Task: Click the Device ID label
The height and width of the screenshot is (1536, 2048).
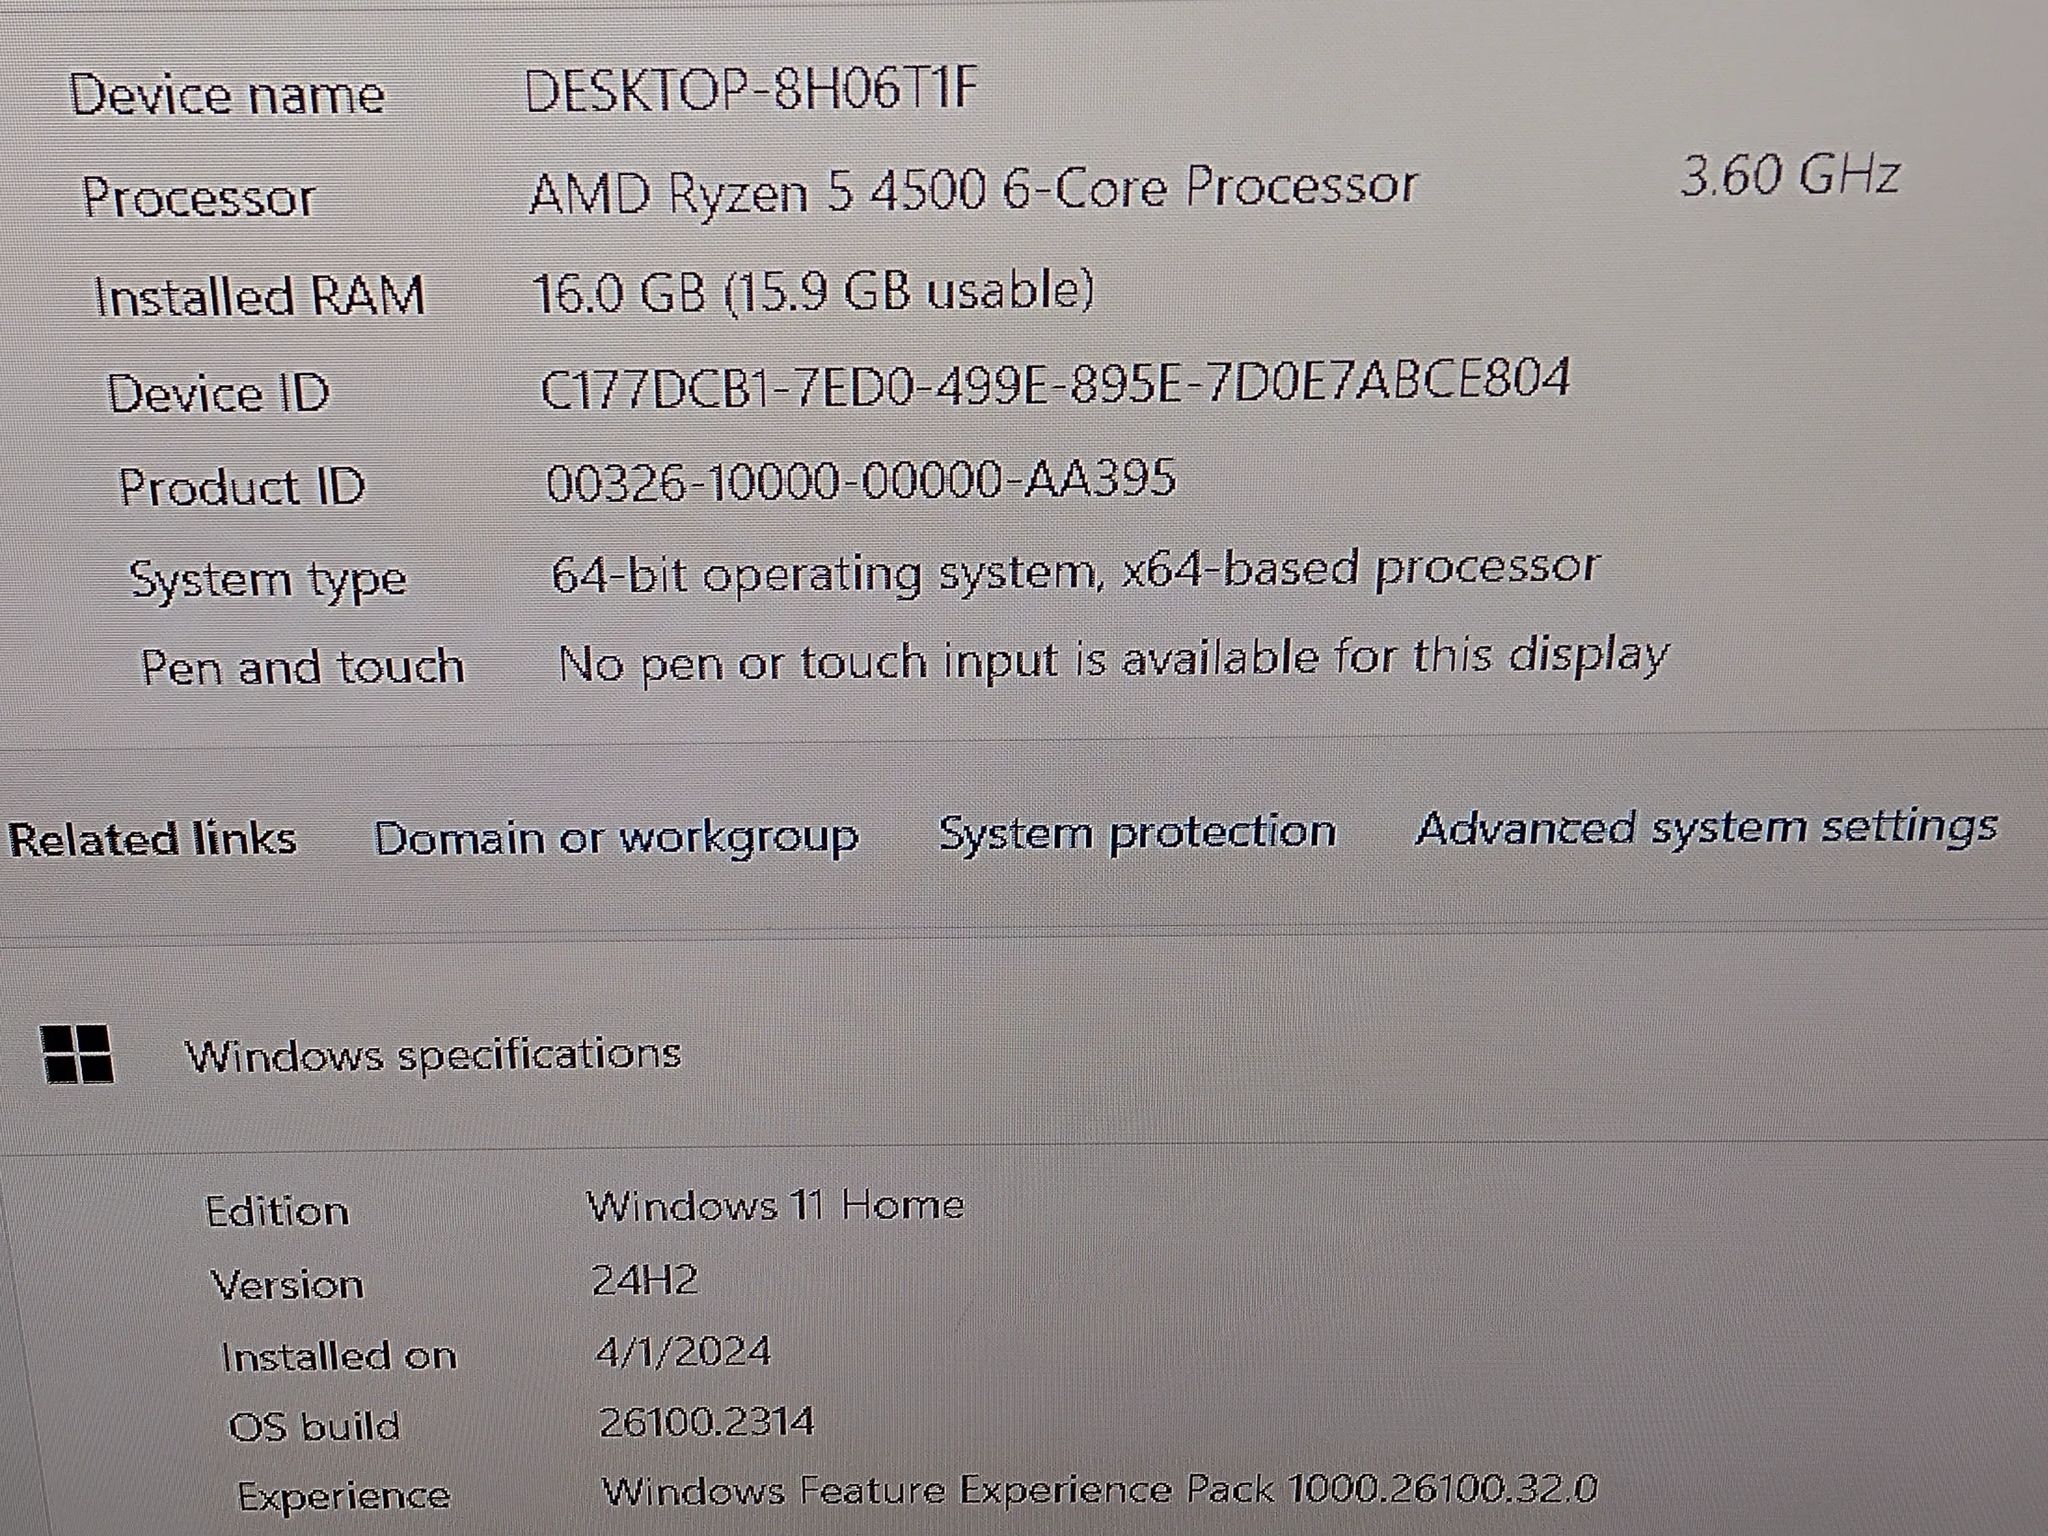Action: pyautogui.click(x=218, y=392)
